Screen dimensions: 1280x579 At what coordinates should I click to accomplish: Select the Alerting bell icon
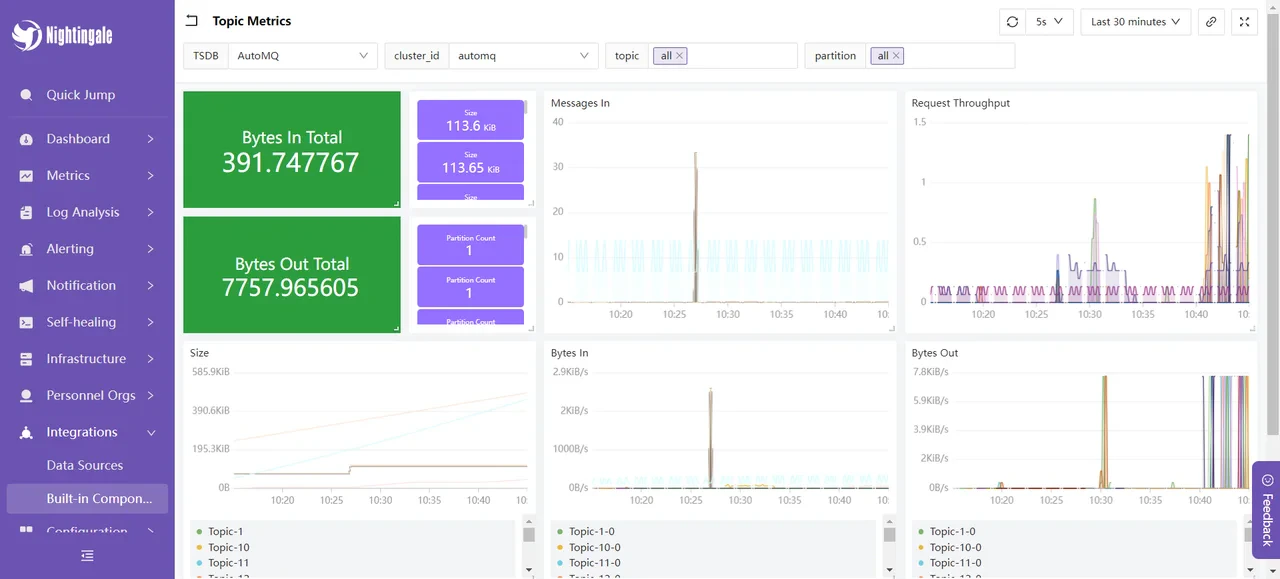click(x=25, y=248)
